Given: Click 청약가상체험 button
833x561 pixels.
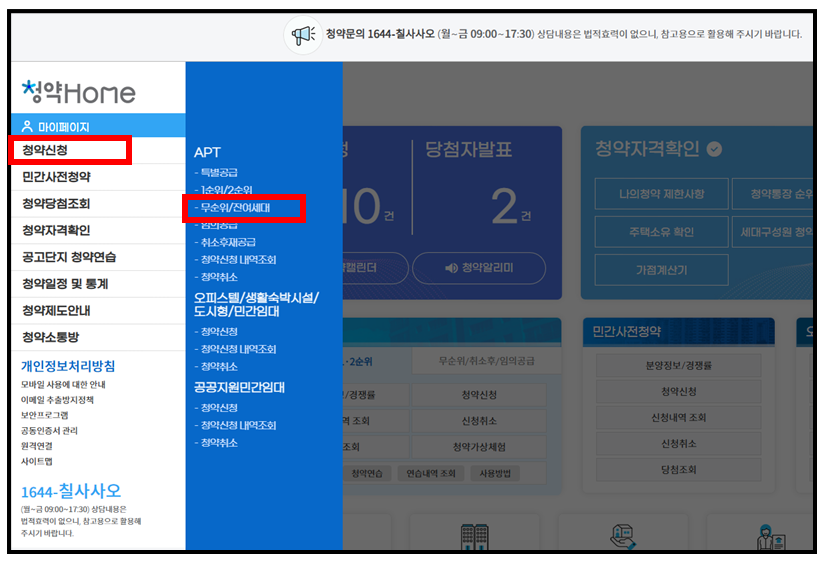Looking at the screenshot, I should coord(479,447).
